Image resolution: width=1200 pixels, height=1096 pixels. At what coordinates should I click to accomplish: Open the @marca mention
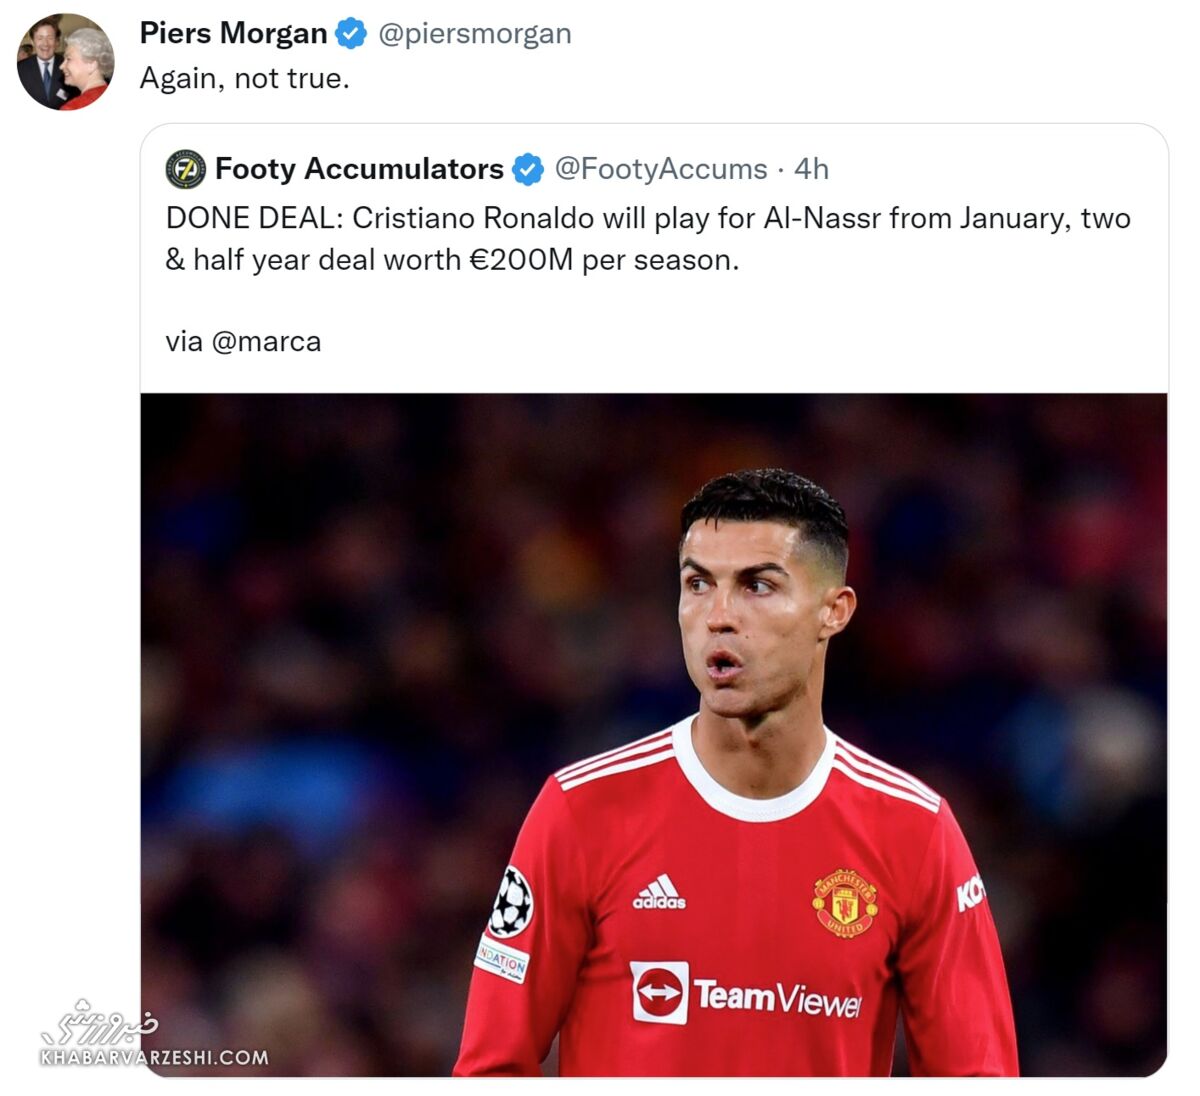click(266, 342)
